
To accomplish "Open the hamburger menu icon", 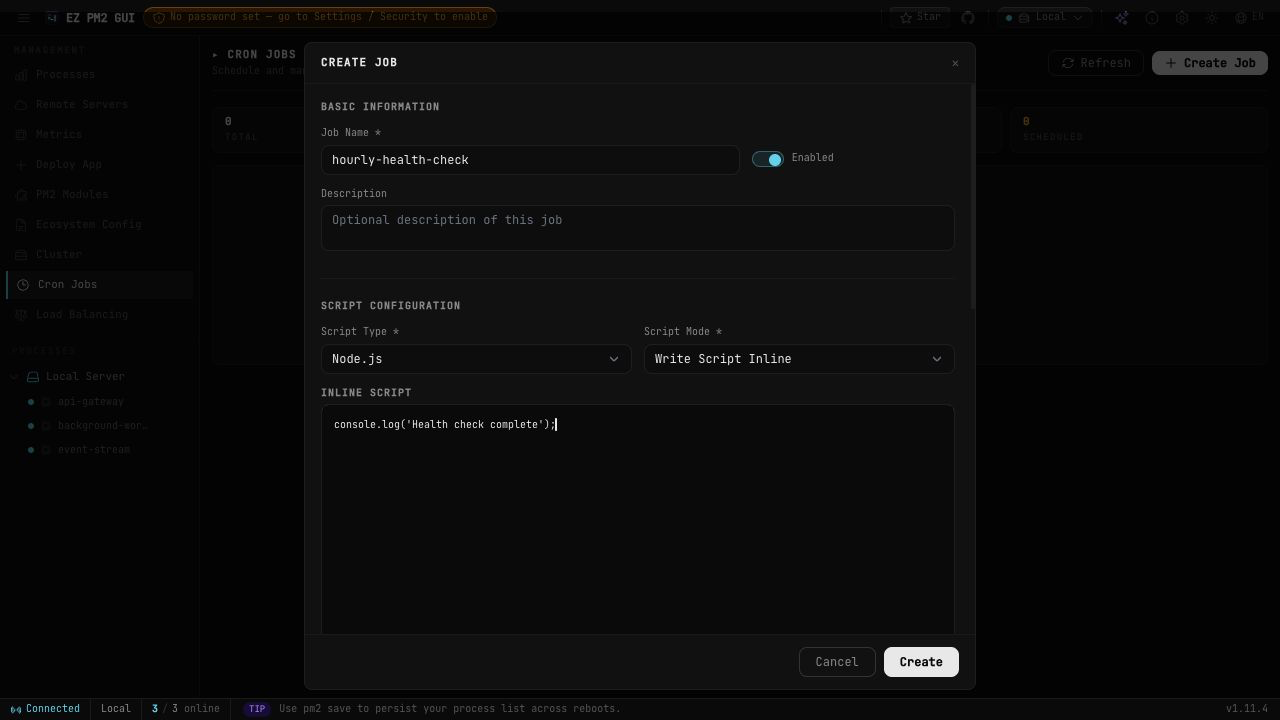I will tap(24, 17).
